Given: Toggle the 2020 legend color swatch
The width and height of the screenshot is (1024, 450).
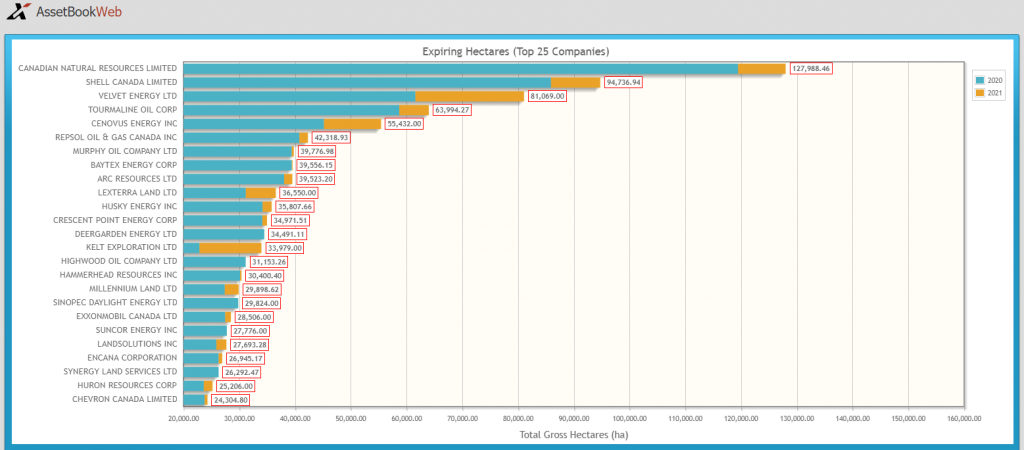Looking at the screenshot, I should (x=980, y=80).
